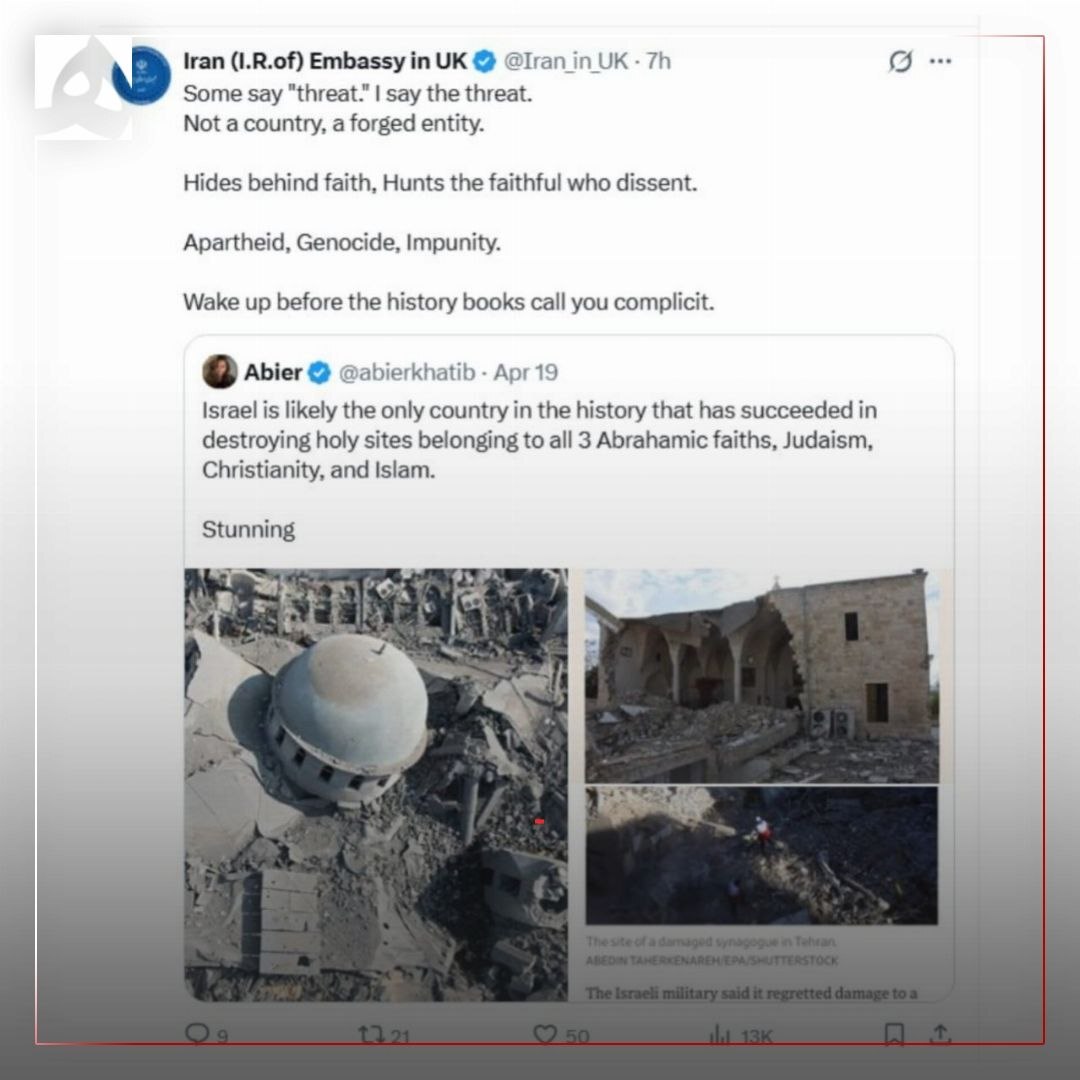Click the reply speech bubble icon
The width and height of the screenshot is (1080, 1080).
[198, 1033]
